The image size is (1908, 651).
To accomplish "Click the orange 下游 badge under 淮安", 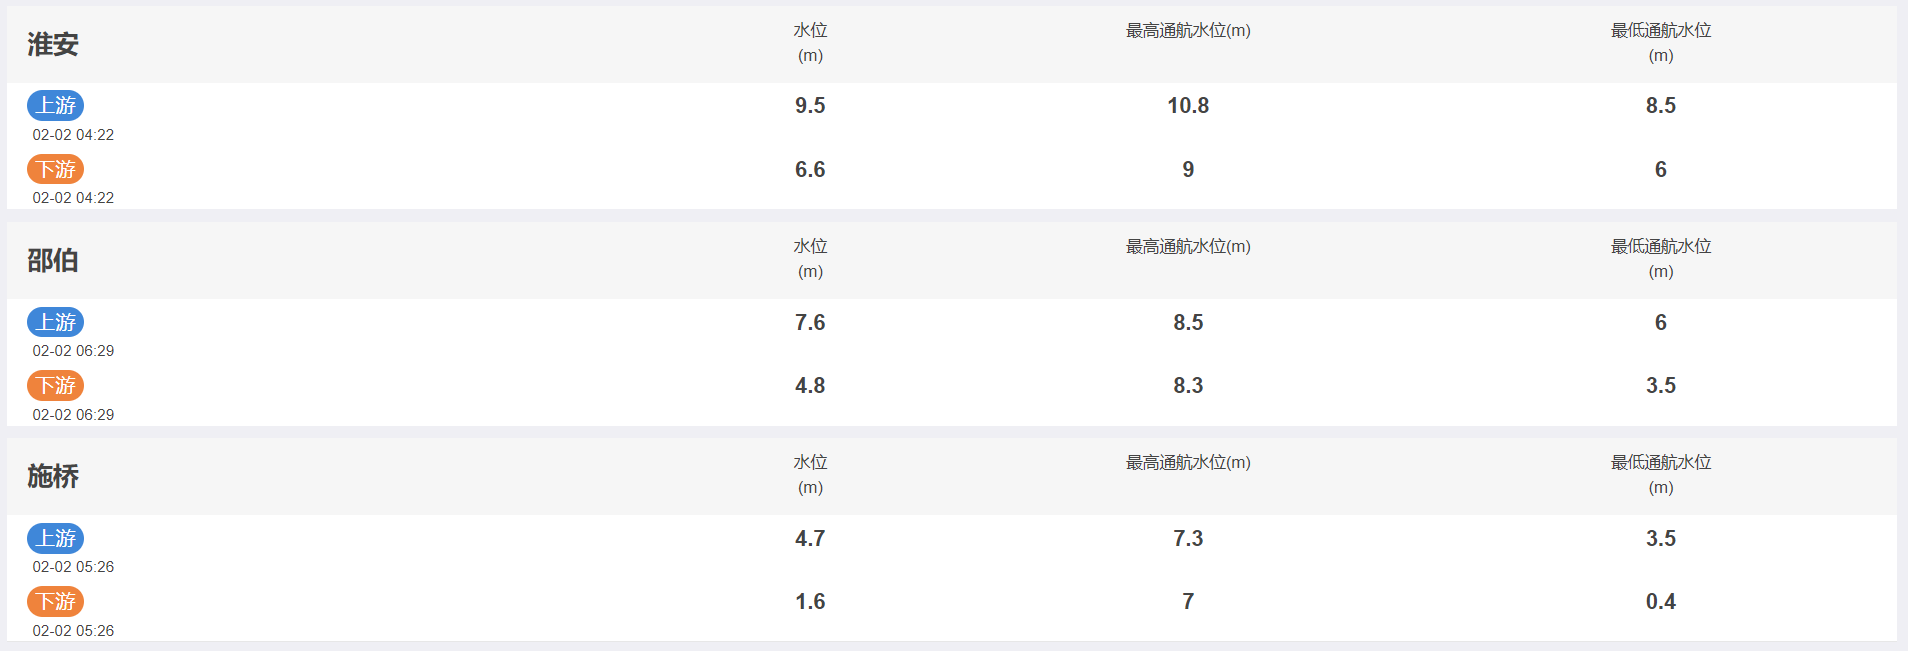I will coord(56,169).
